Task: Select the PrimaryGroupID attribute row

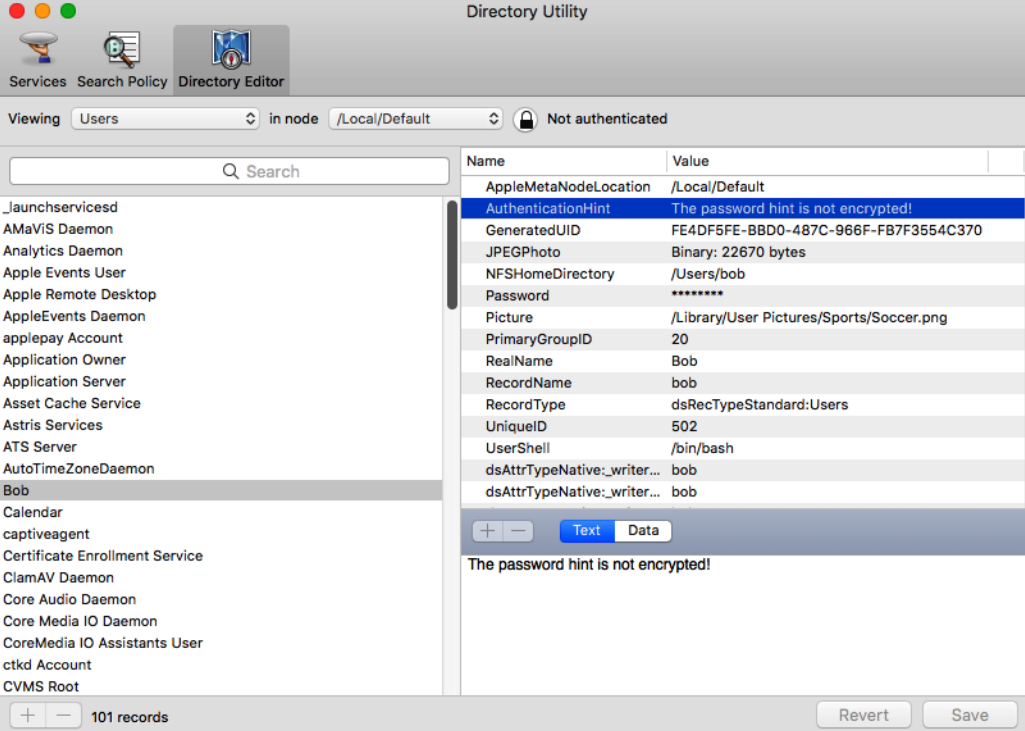Action: (x=743, y=339)
